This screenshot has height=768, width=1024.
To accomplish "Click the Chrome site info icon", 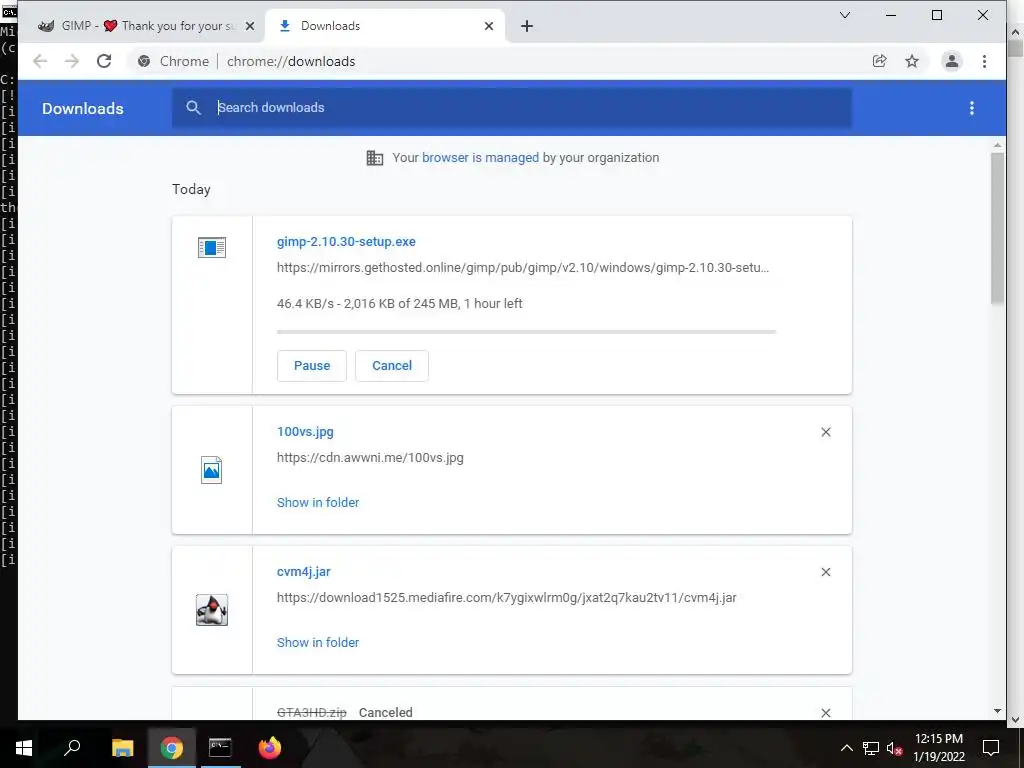I will [144, 61].
